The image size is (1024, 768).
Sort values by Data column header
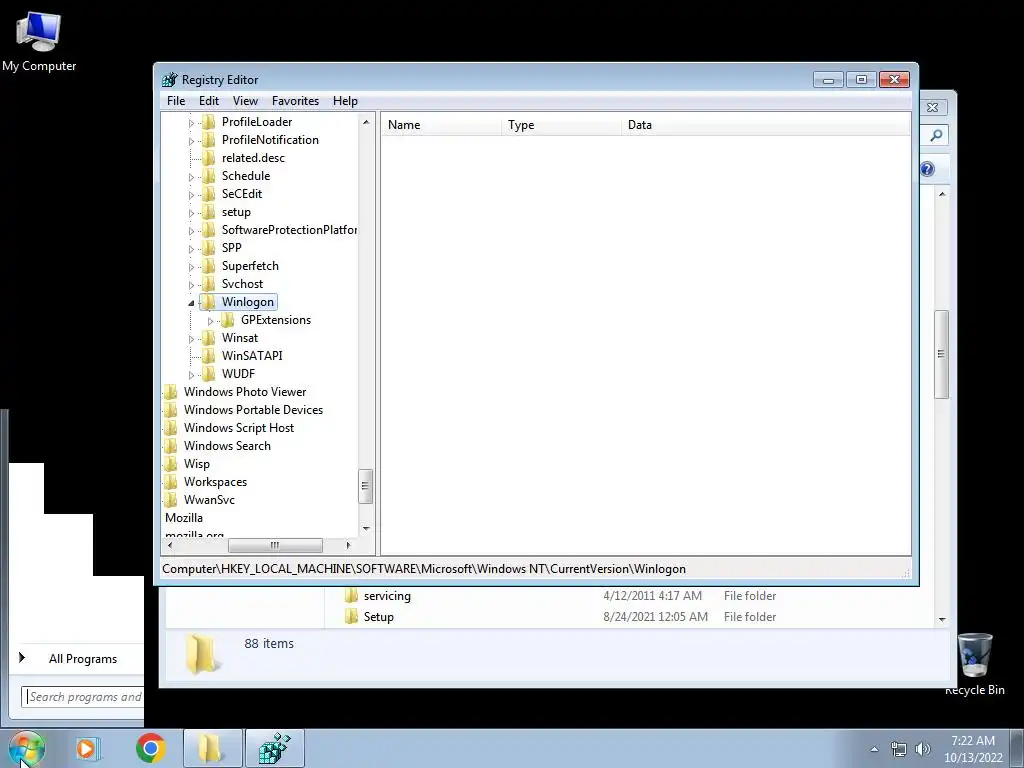pos(765,125)
